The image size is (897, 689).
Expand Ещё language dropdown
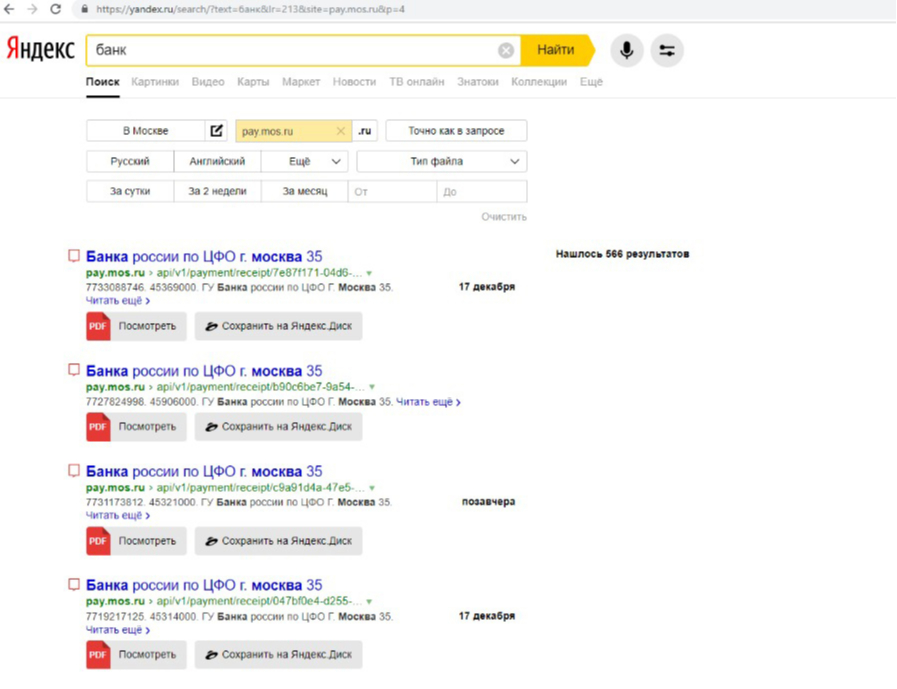305,161
